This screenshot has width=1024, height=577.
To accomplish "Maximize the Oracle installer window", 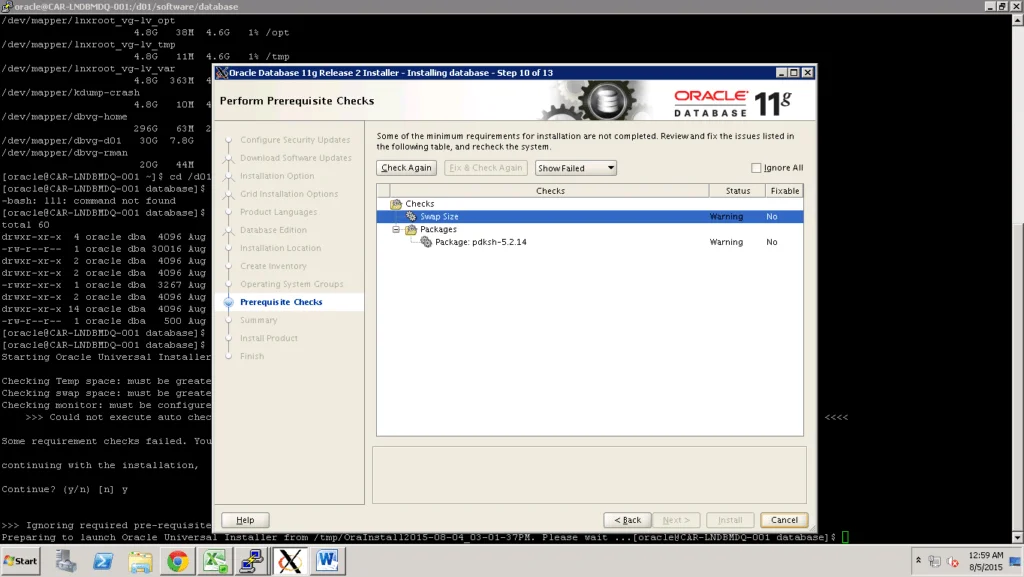I will pyautogui.click(x=794, y=72).
